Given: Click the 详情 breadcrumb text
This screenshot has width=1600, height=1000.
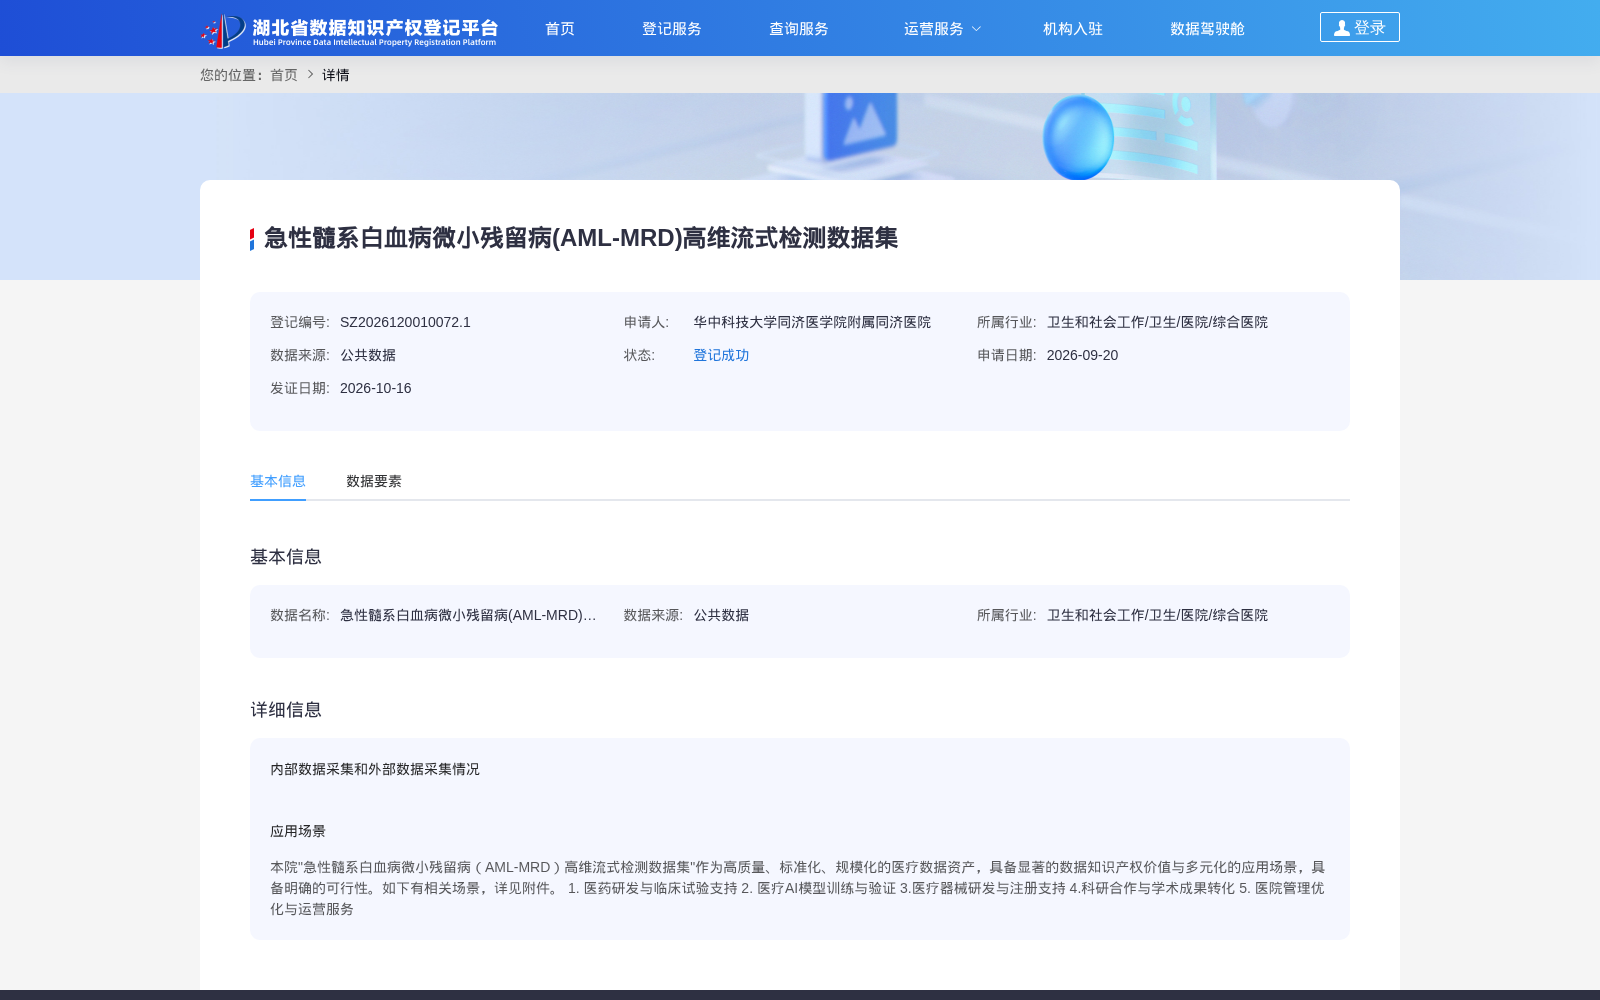Looking at the screenshot, I should pyautogui.click(x=336, y=75).
